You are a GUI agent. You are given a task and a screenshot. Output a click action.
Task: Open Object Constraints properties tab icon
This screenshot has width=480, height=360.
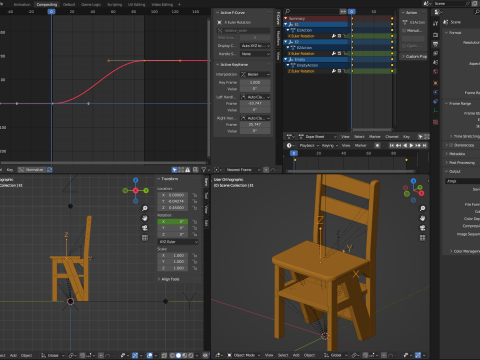tap(435, 101)
